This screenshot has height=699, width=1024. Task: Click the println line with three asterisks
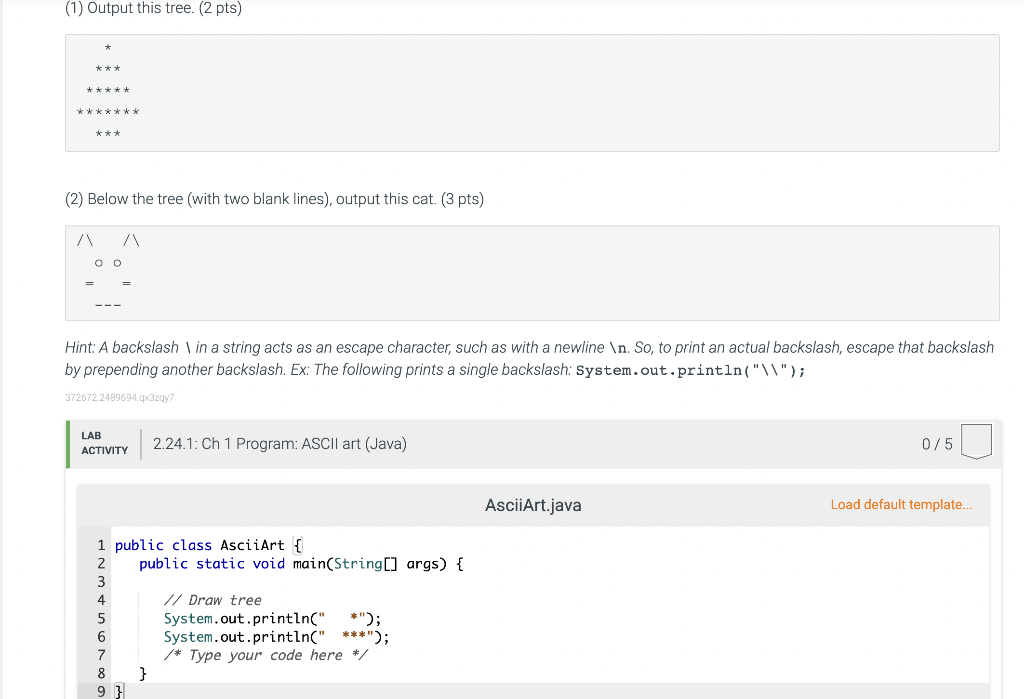click(276, 636)
